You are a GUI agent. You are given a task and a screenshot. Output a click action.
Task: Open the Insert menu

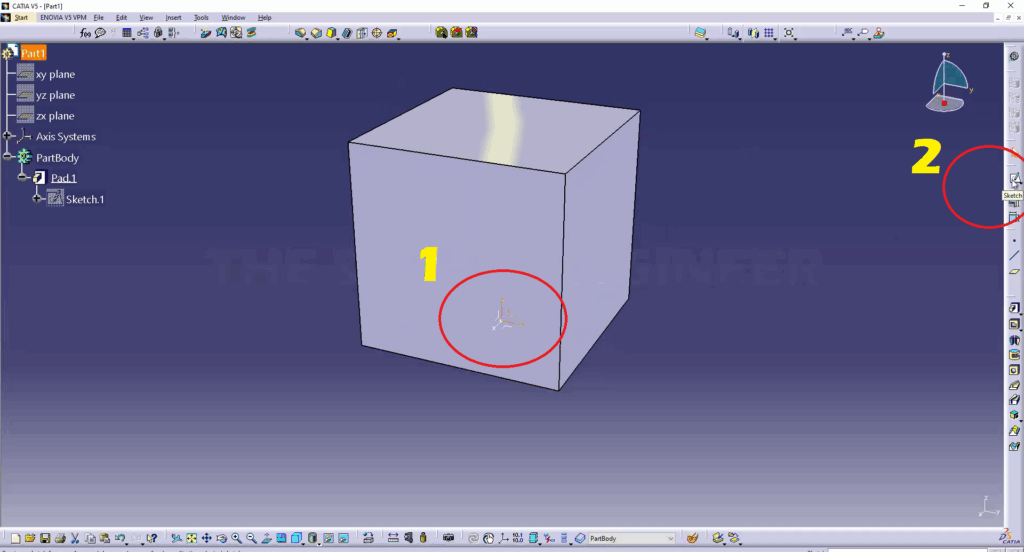(x=173, y=18)
